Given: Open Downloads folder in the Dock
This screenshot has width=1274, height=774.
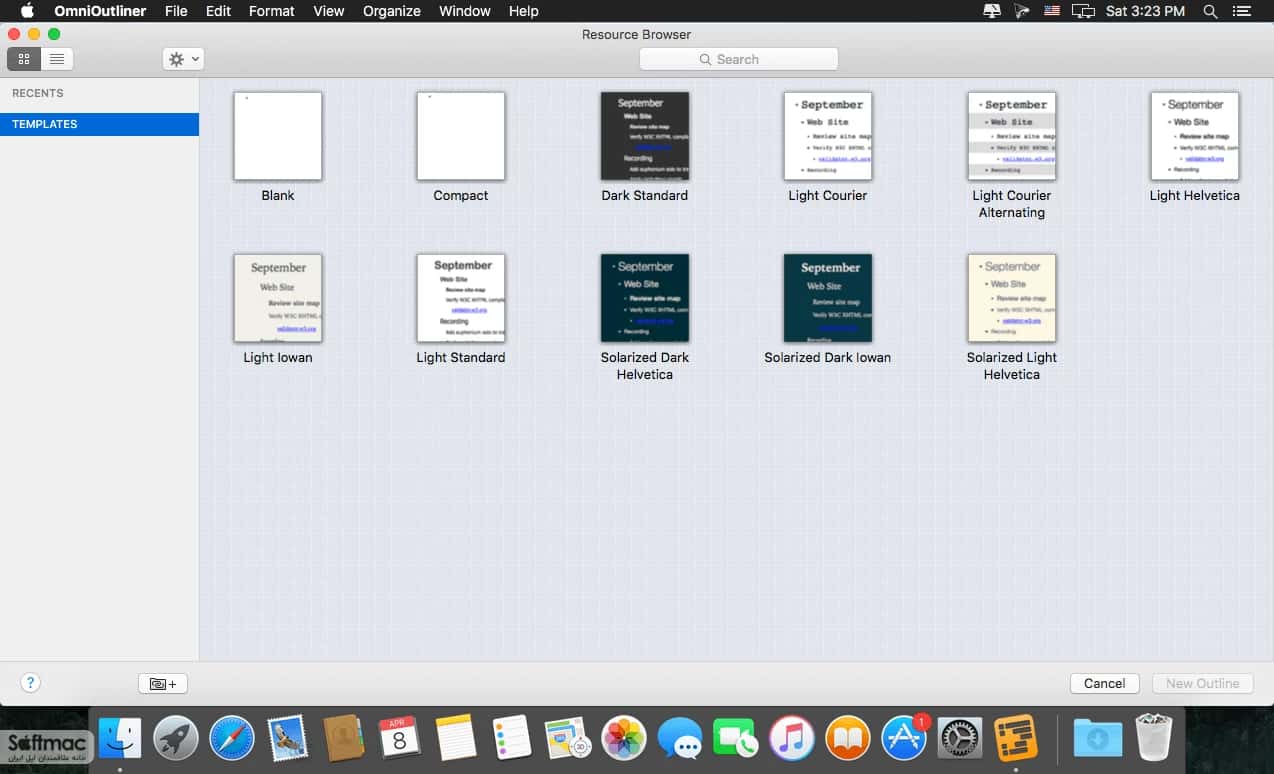Looking at the screenshot, I should coord(1098,739).
